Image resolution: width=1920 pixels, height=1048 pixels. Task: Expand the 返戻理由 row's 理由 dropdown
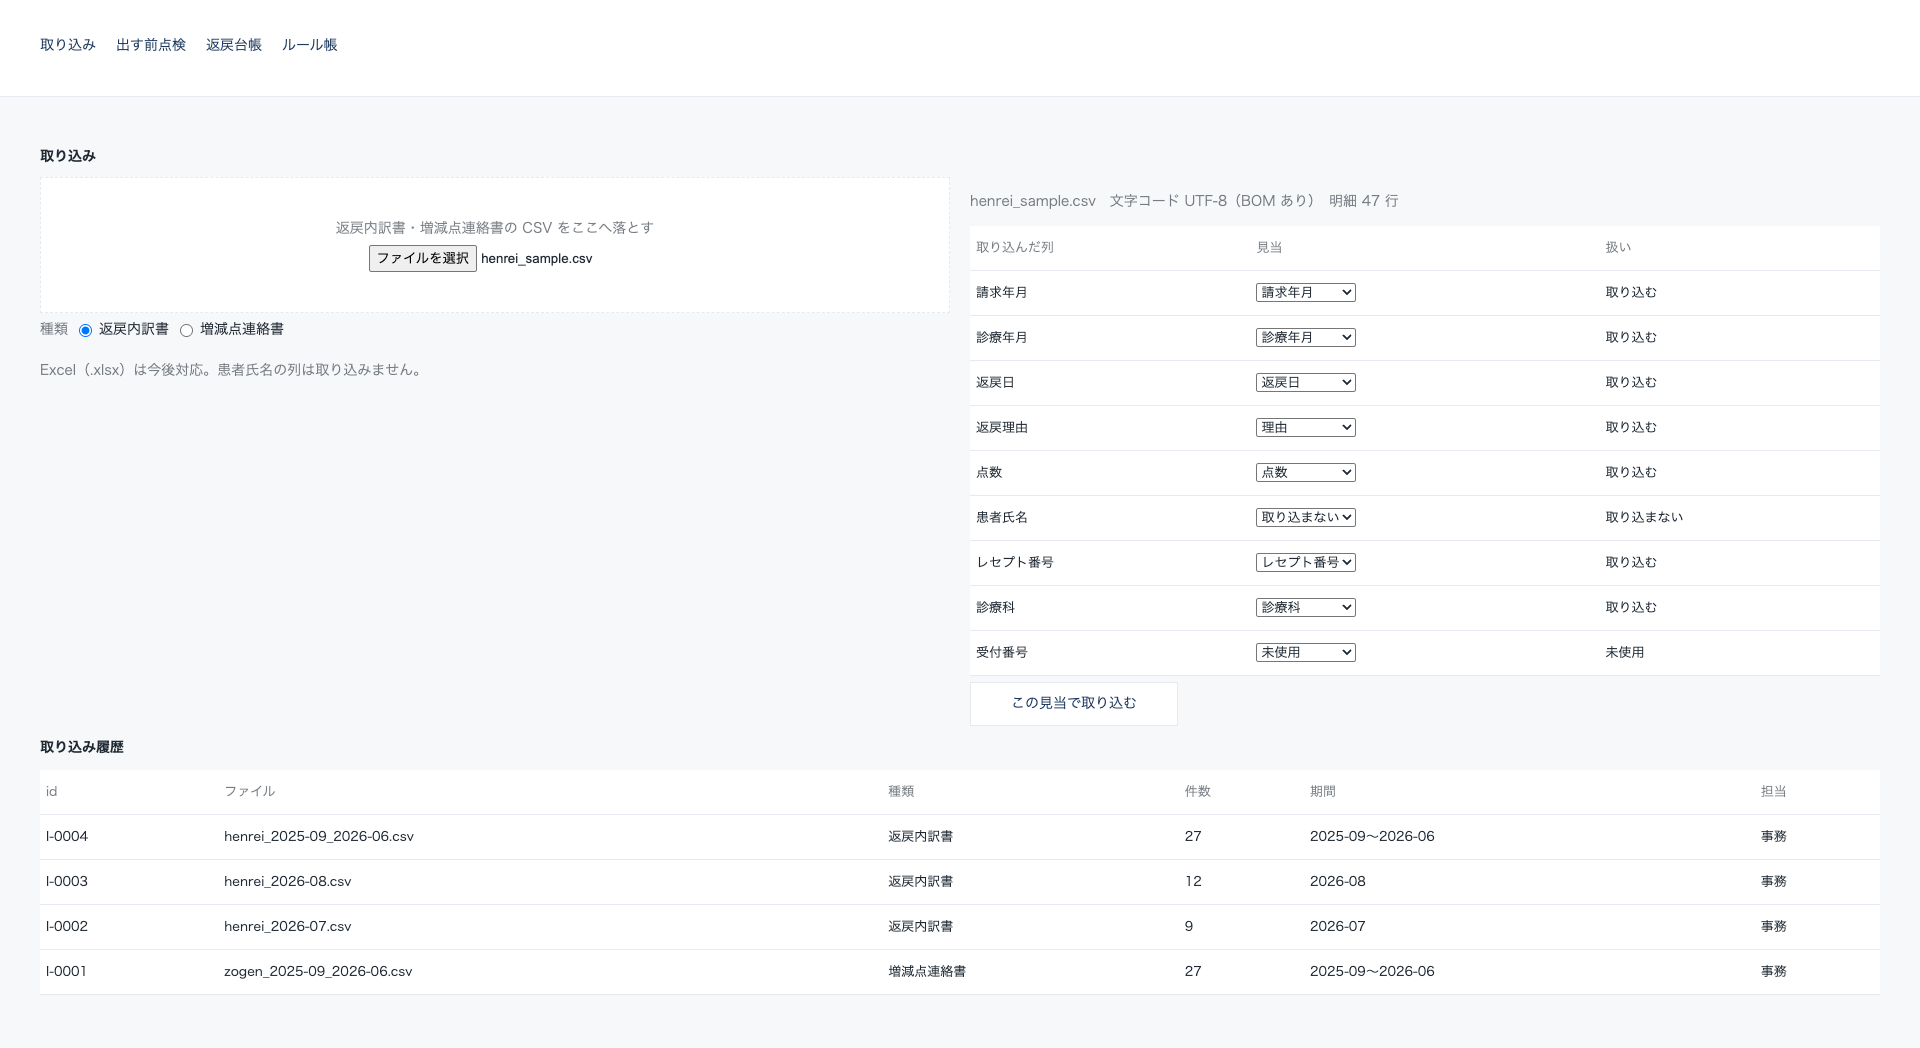pos(1306,428)
